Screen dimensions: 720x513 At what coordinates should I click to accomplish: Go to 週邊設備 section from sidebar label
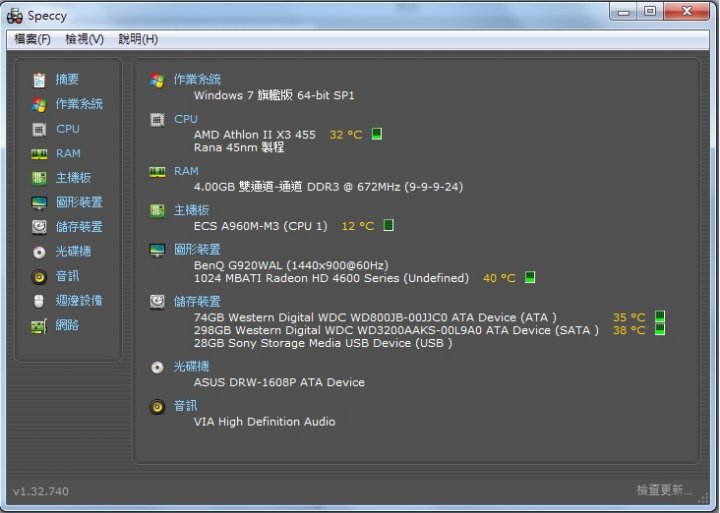click(79, 300)
